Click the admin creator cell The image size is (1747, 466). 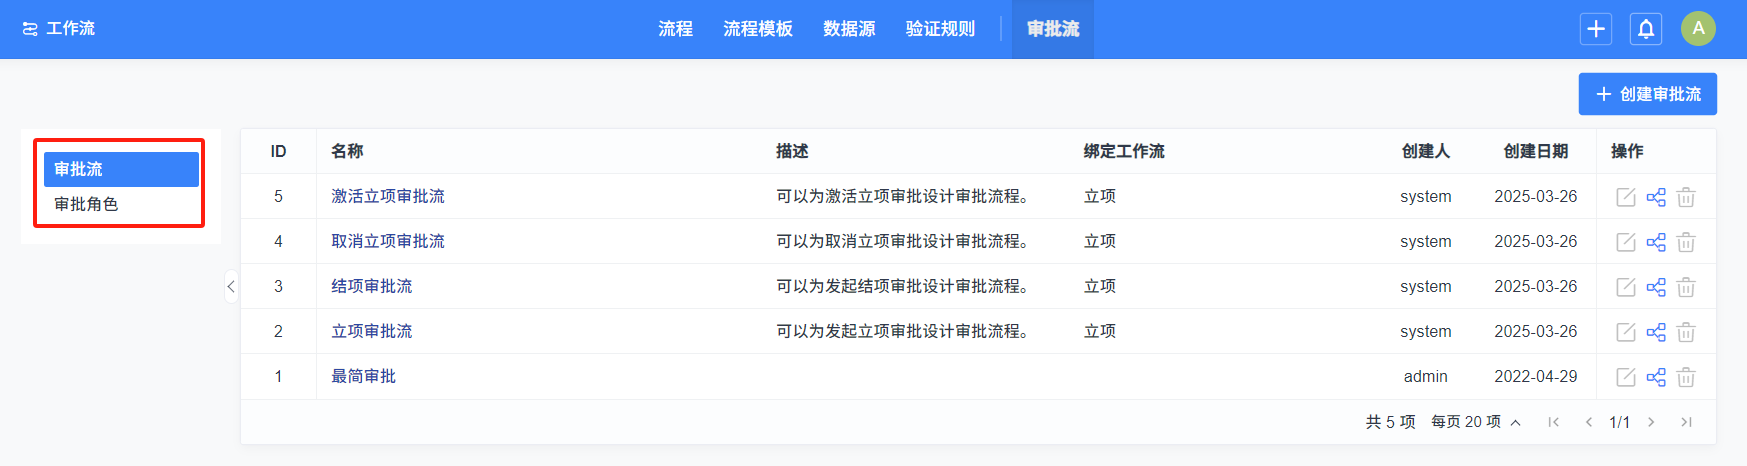point(1426,376)
